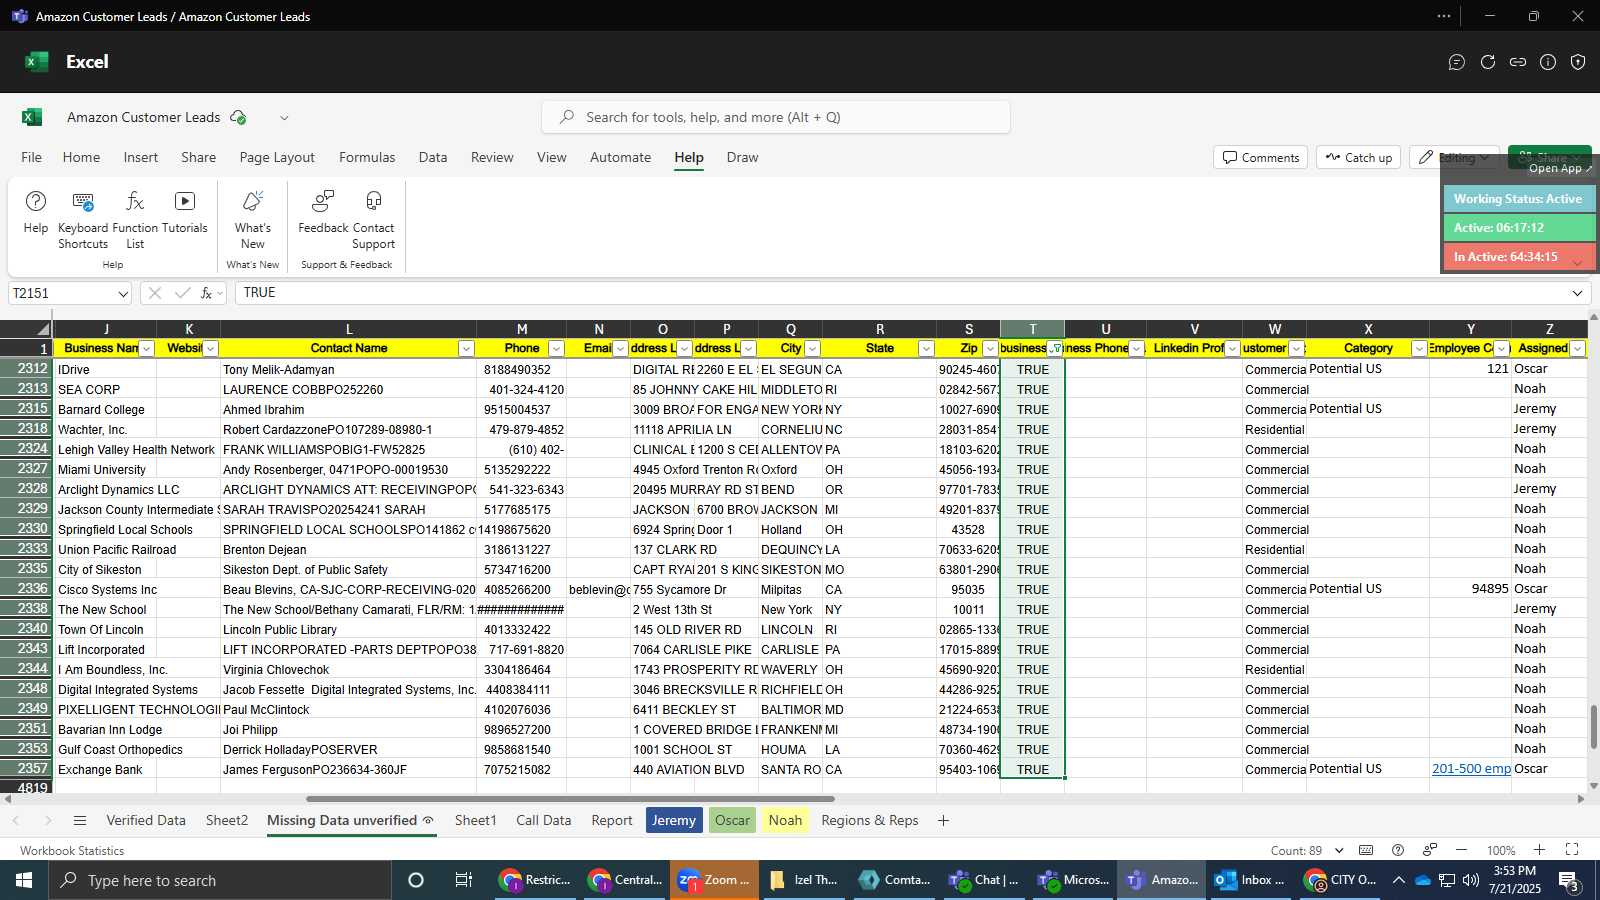Open the Help icon in ribbon
The image size is (1600, 900).
coord(35,213)
